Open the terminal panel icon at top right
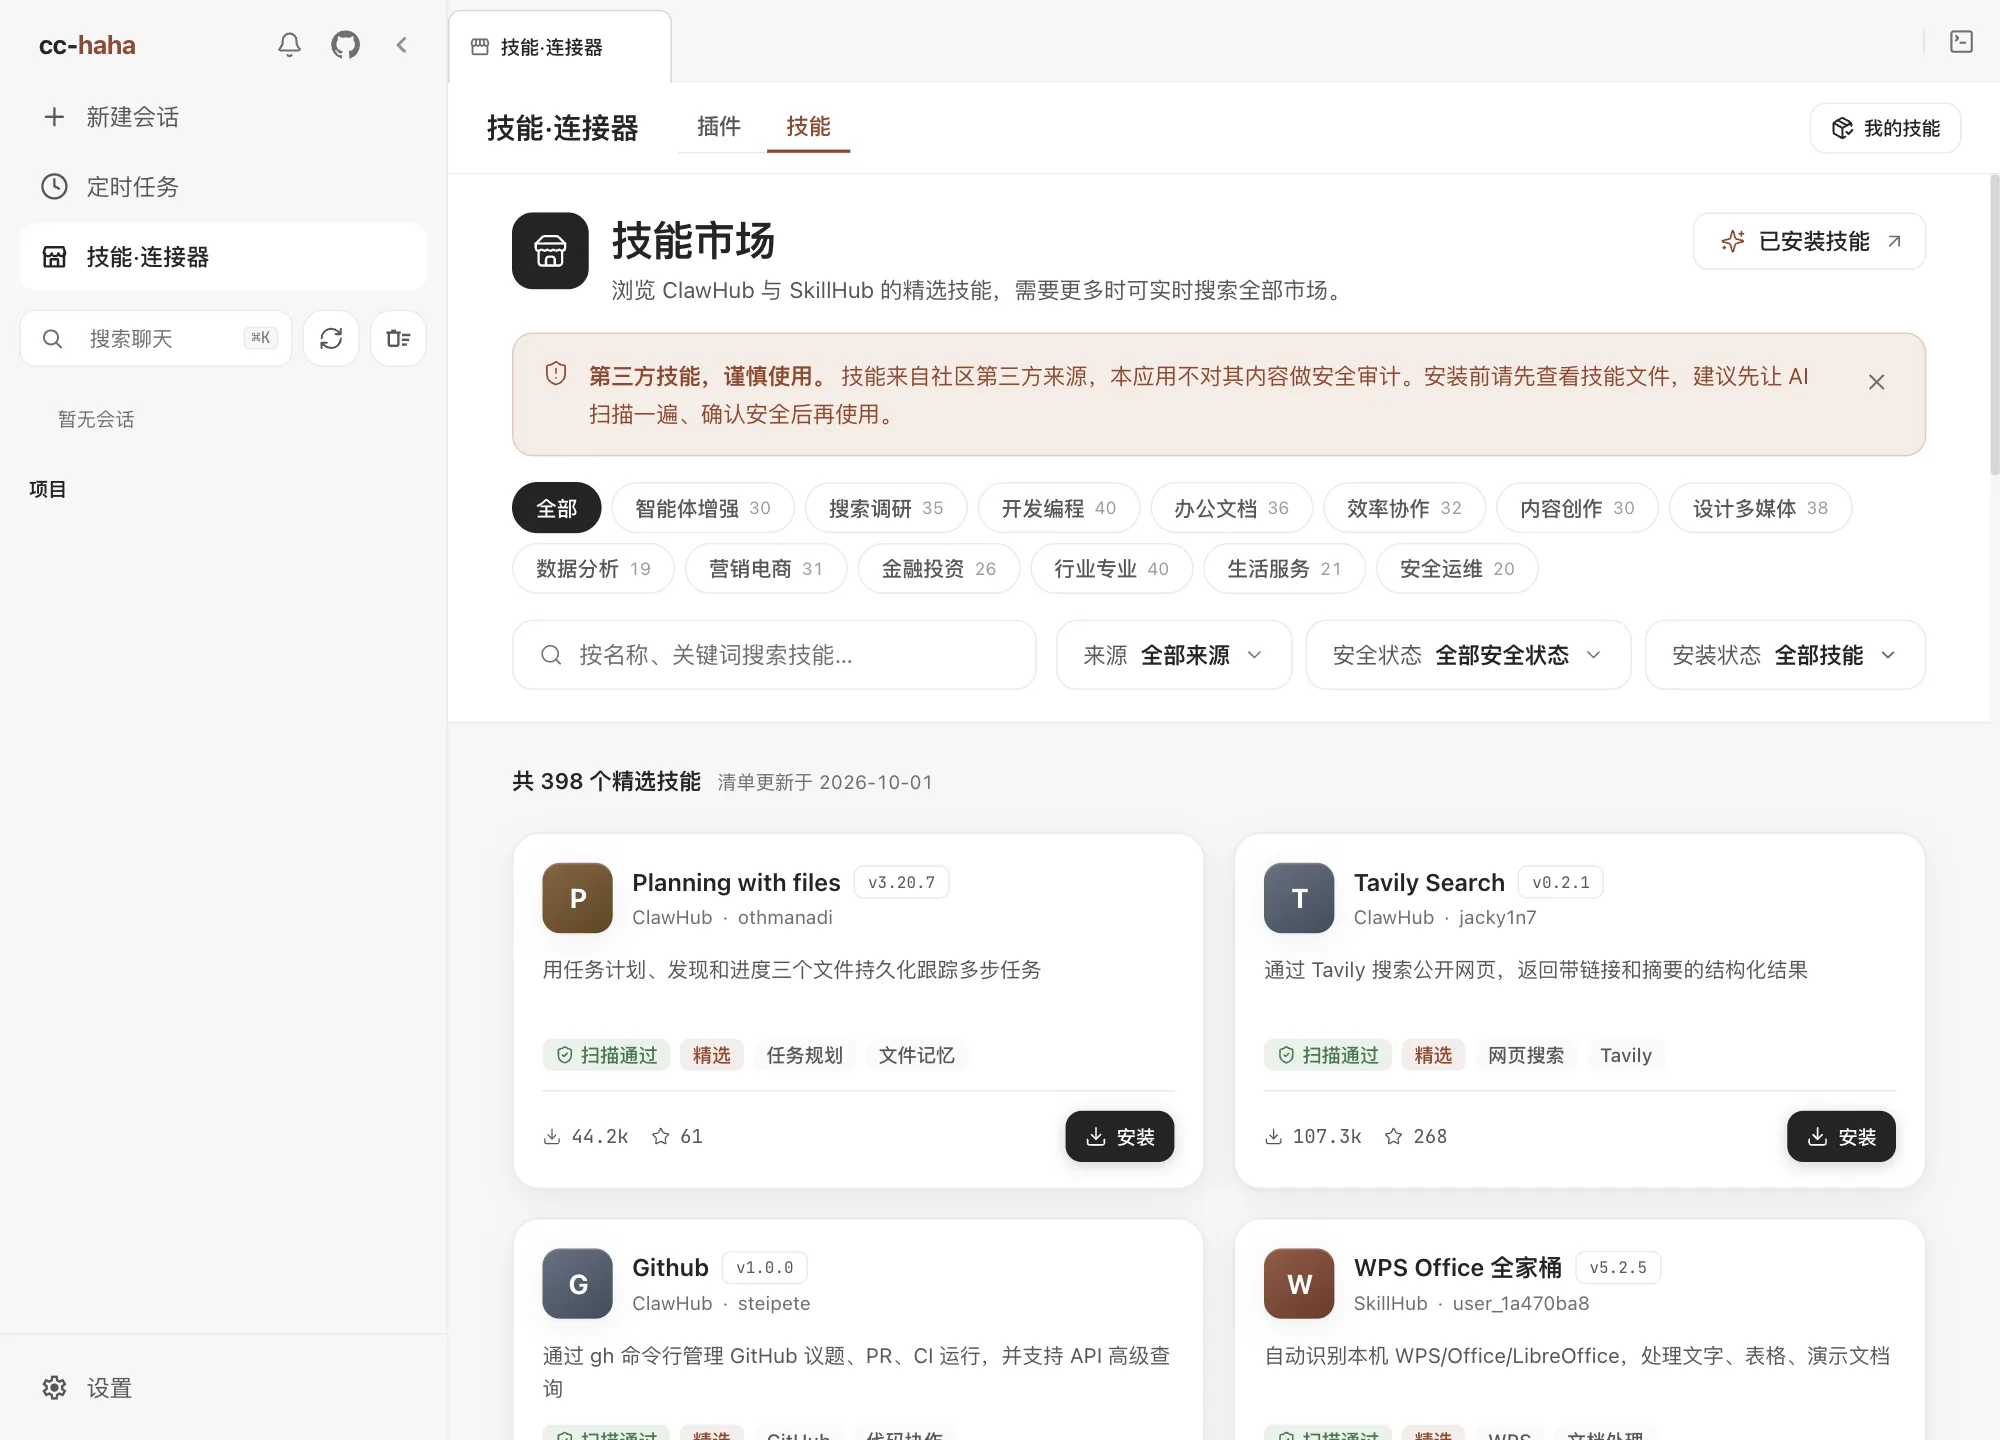The height and width of the screenshot is (1440, 2000). click(x=1961, y=42)
